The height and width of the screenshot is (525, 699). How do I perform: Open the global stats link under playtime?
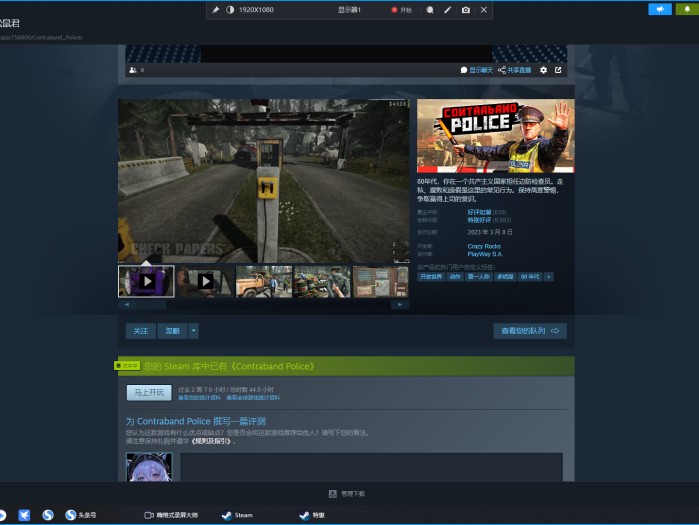pyautogui.click(x=253, y=398)
